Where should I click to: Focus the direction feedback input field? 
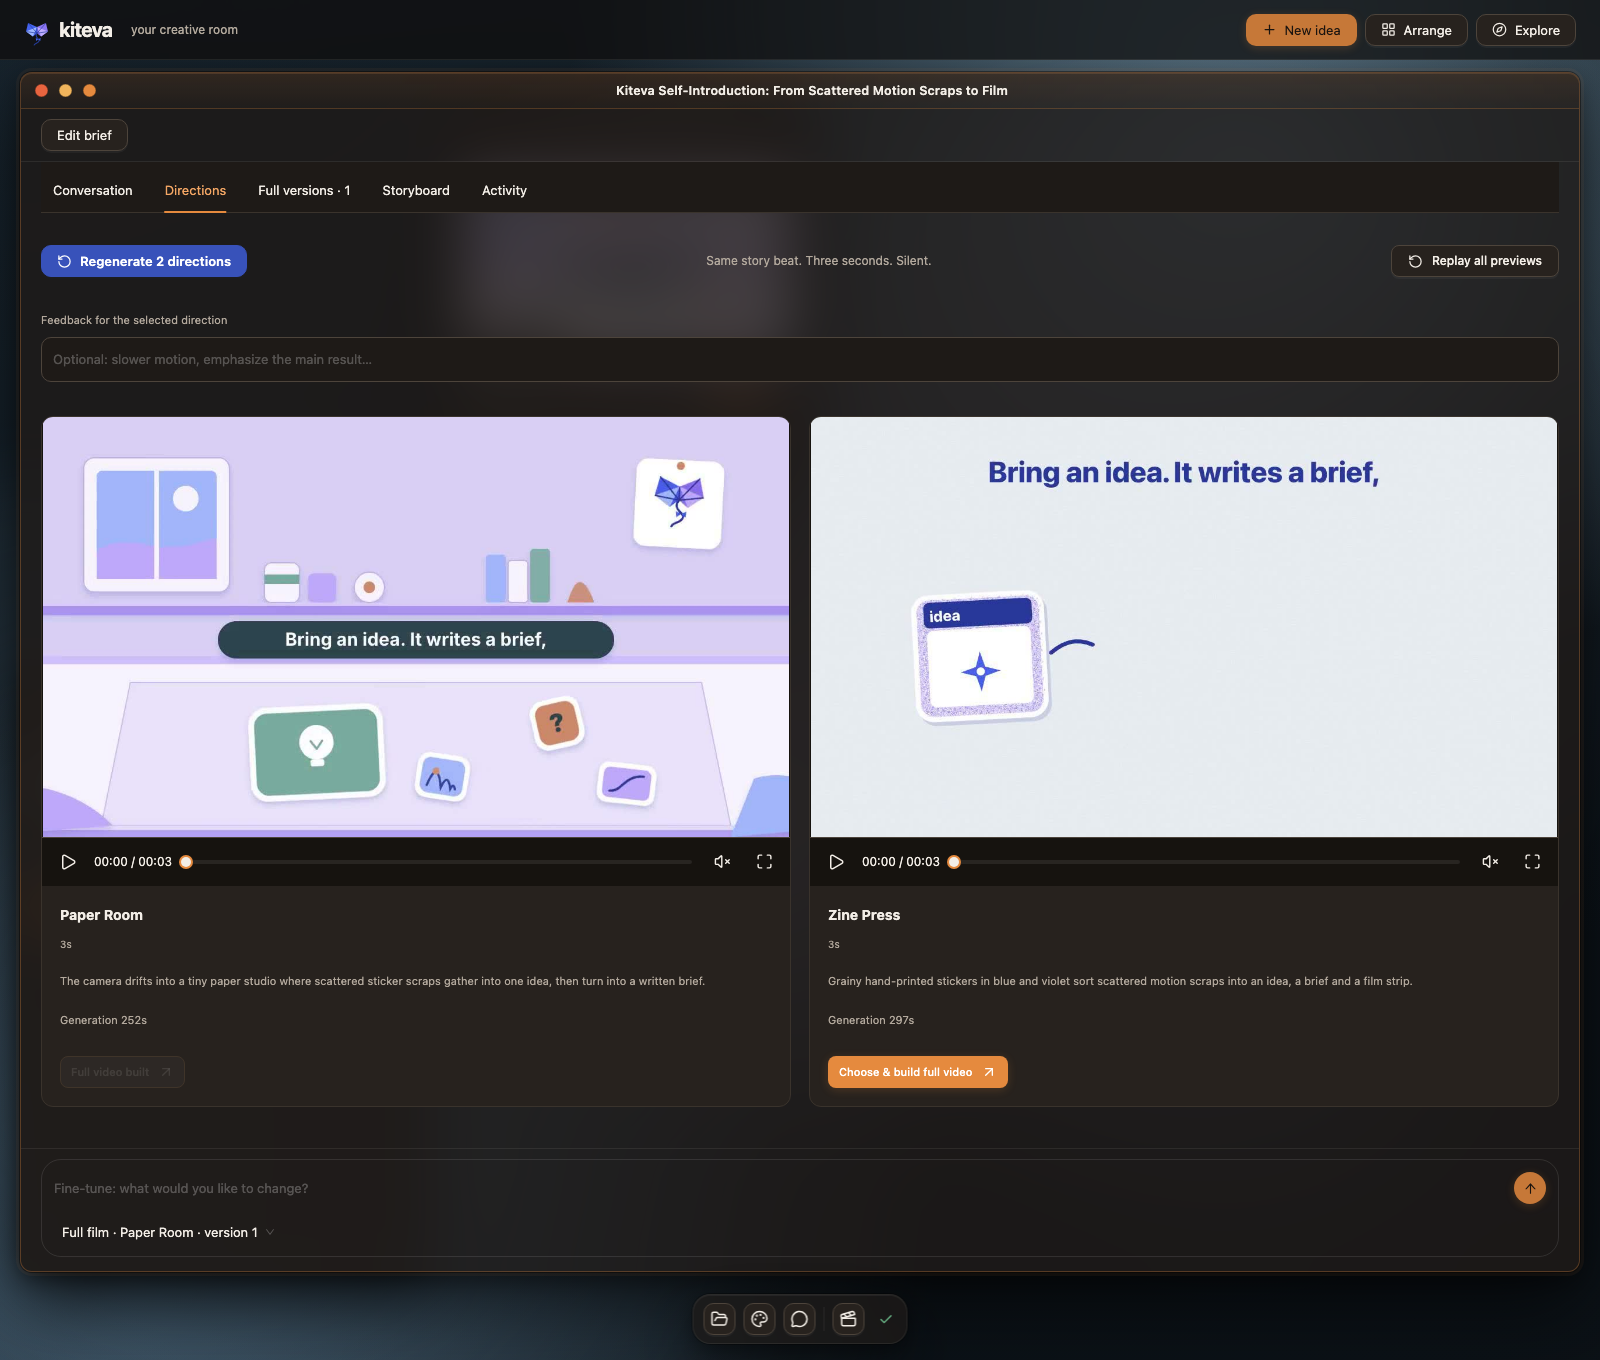pos(800,359)
